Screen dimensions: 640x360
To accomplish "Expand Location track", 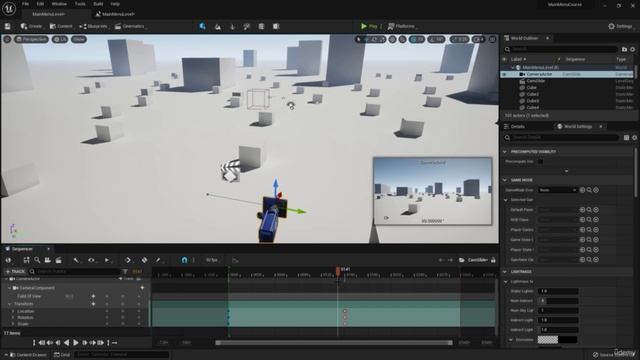I will tap(13, 311).
